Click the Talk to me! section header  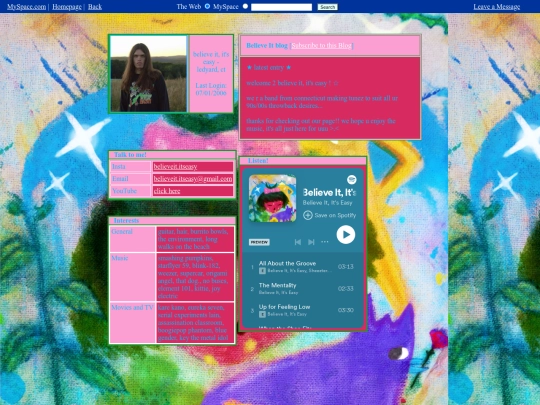(130, 155)
